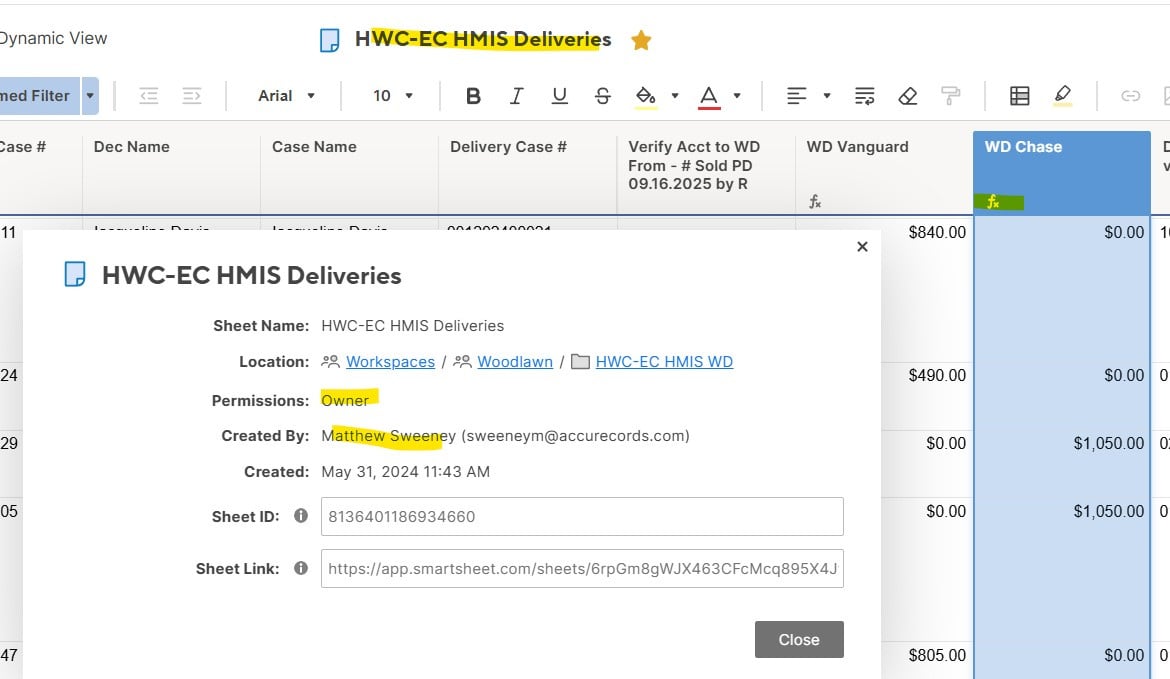This screenshot has height=679, width=1170.
Task: Click the Created date May 31, 2024
Action: point(405,472)
